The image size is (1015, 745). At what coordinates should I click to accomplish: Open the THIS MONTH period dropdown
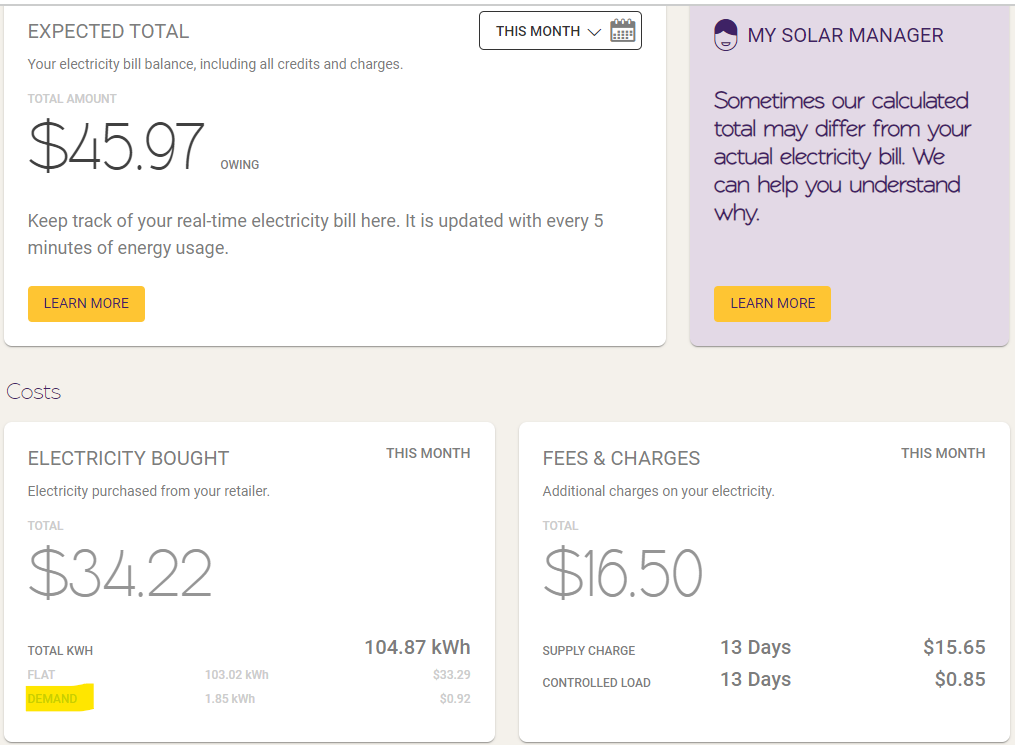(560, 30)
